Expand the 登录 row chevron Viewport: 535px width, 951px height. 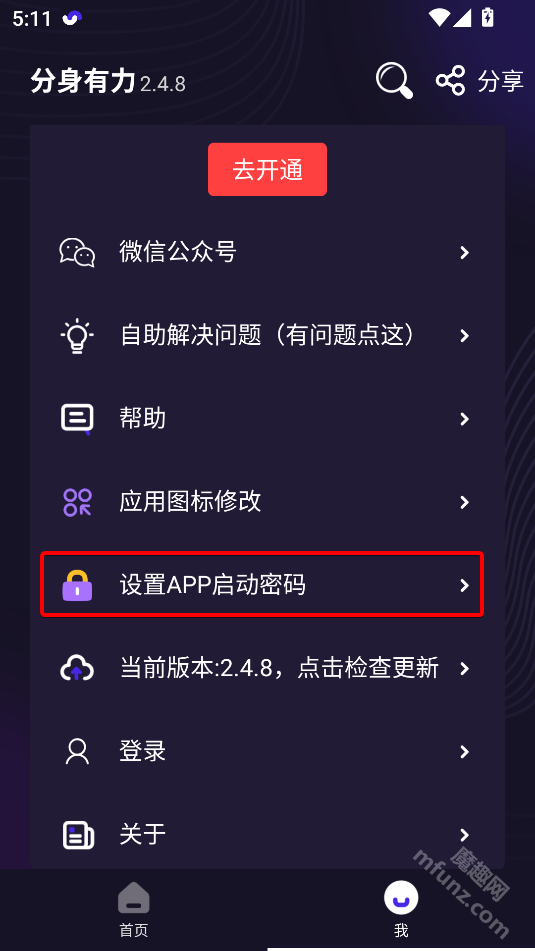coord(464,752)
